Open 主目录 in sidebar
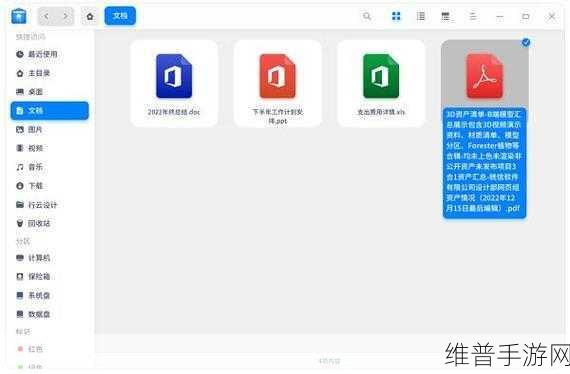 tap(50, 73)
